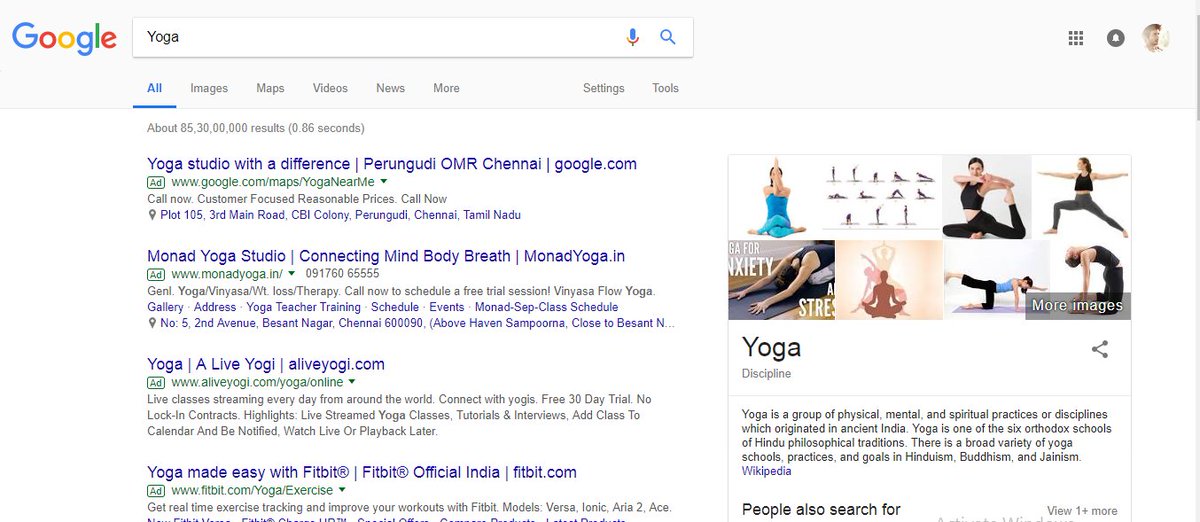The image size is (1200, 522).
Task: Expand arrow next to www.aliveyogi.com/yoga/online
Action: [x=353, y=382]
